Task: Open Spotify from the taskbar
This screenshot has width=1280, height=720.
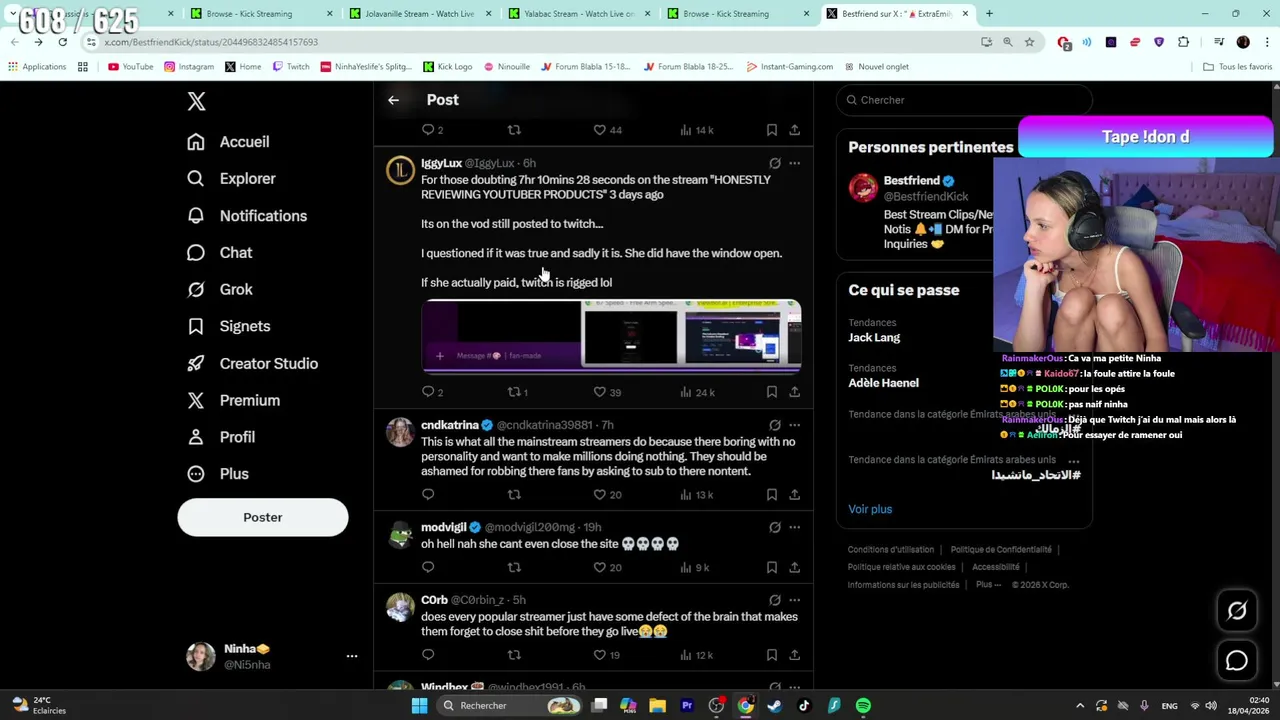Action: click(x=863, y=706)
